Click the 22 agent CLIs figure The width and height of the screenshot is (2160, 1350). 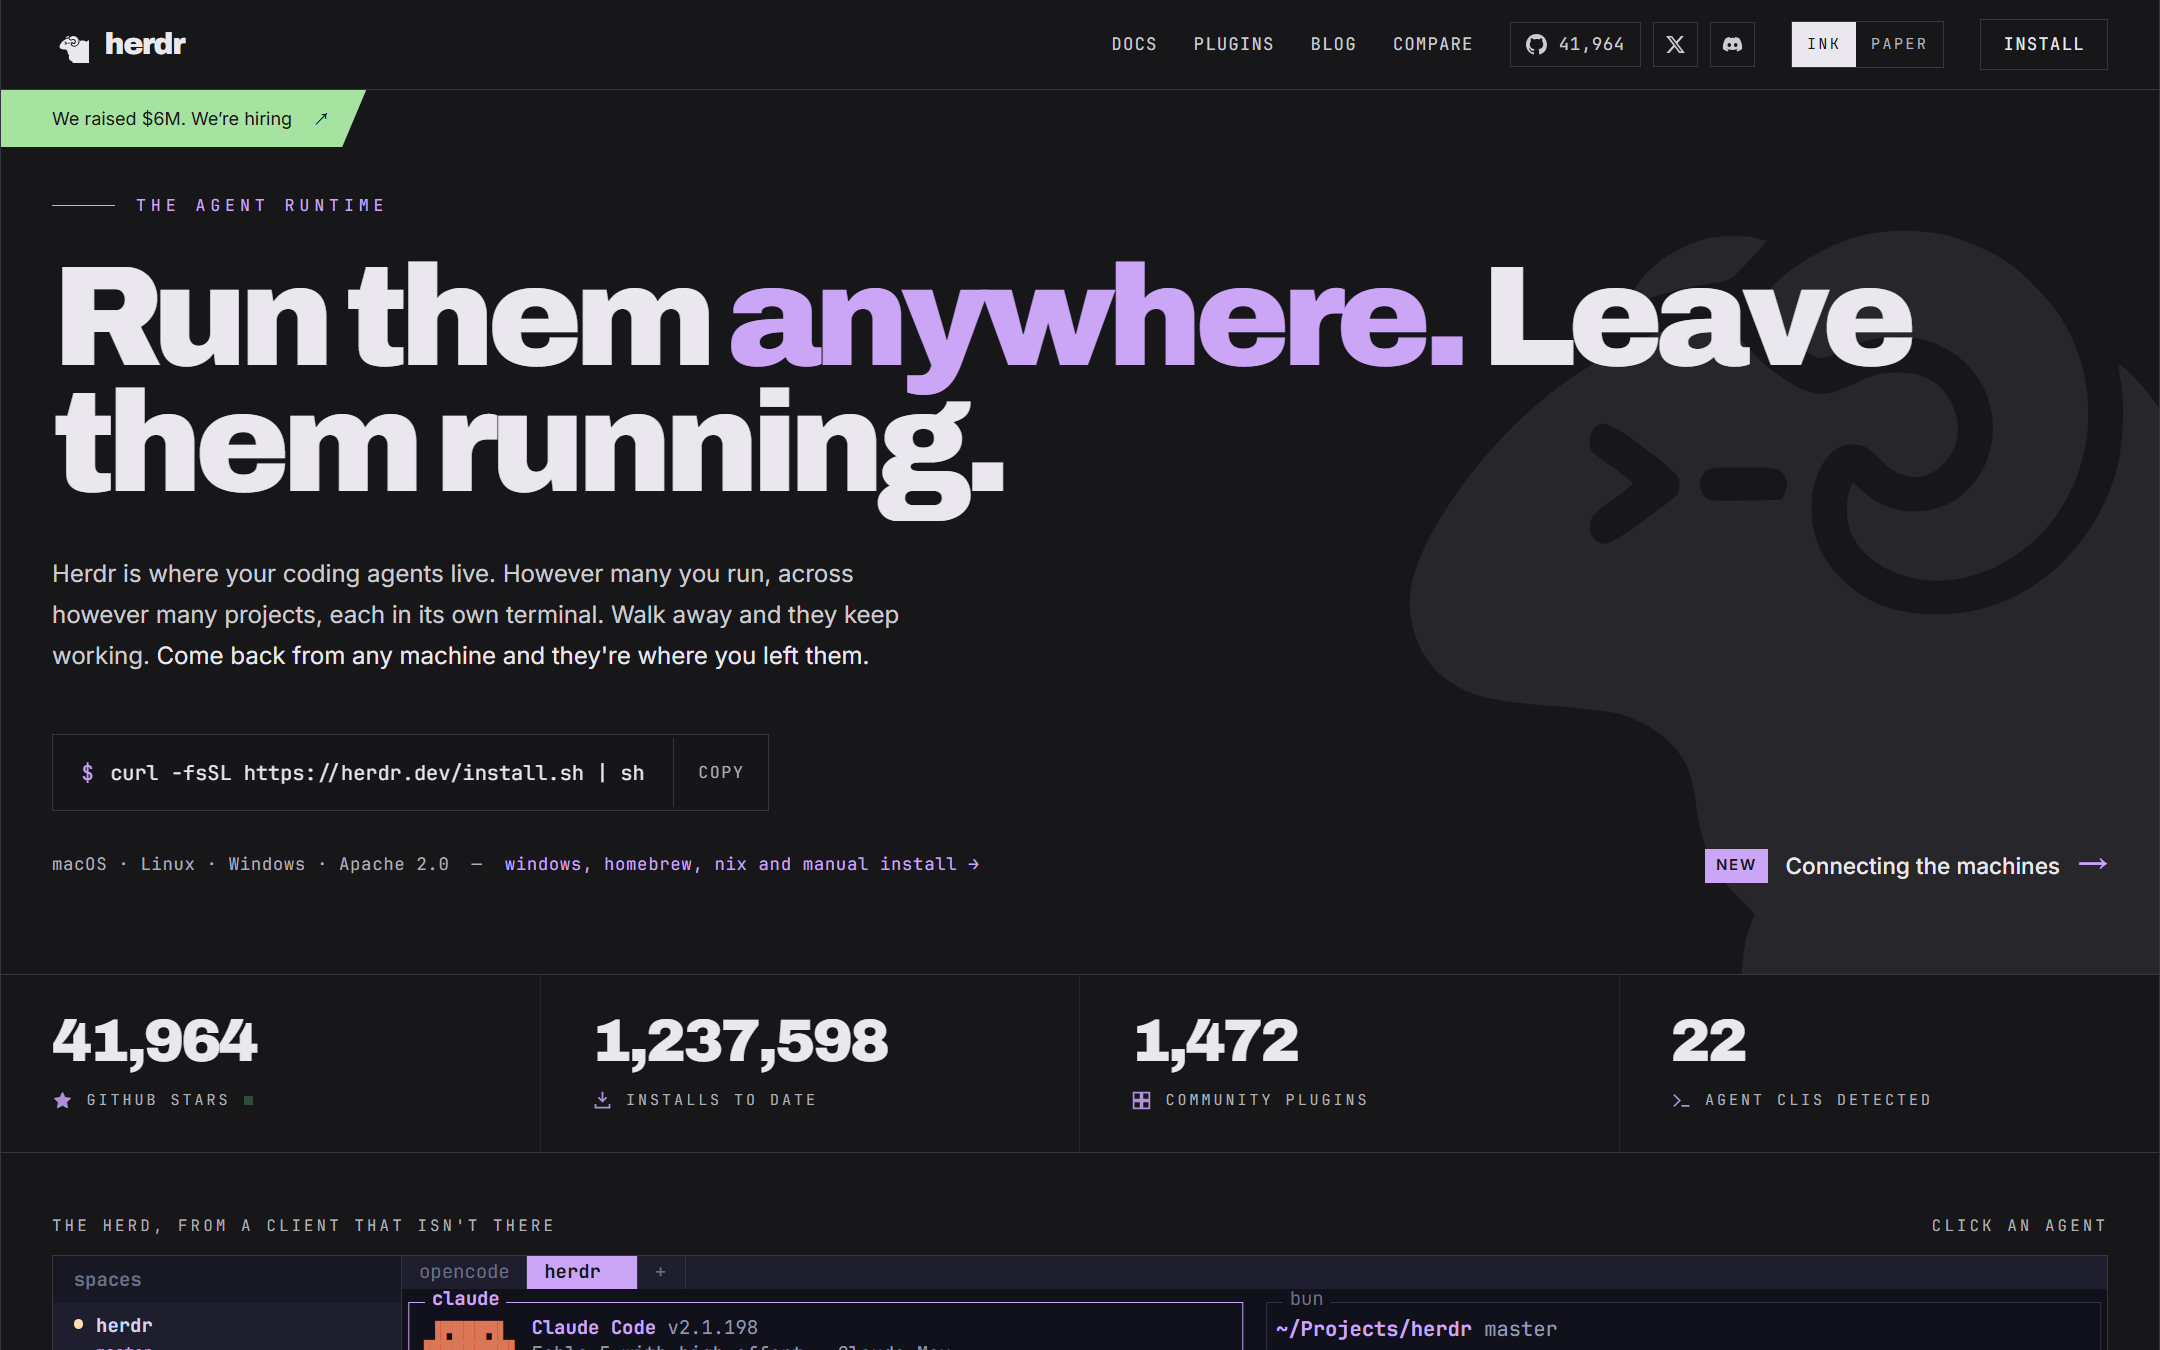tap(1709, 1041)
